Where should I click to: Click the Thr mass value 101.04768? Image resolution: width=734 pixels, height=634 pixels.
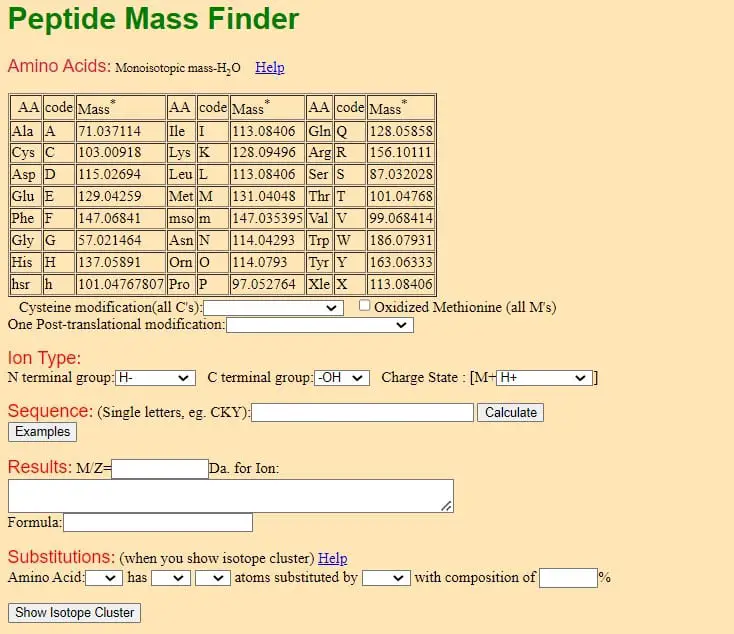(x=401, y=197)
